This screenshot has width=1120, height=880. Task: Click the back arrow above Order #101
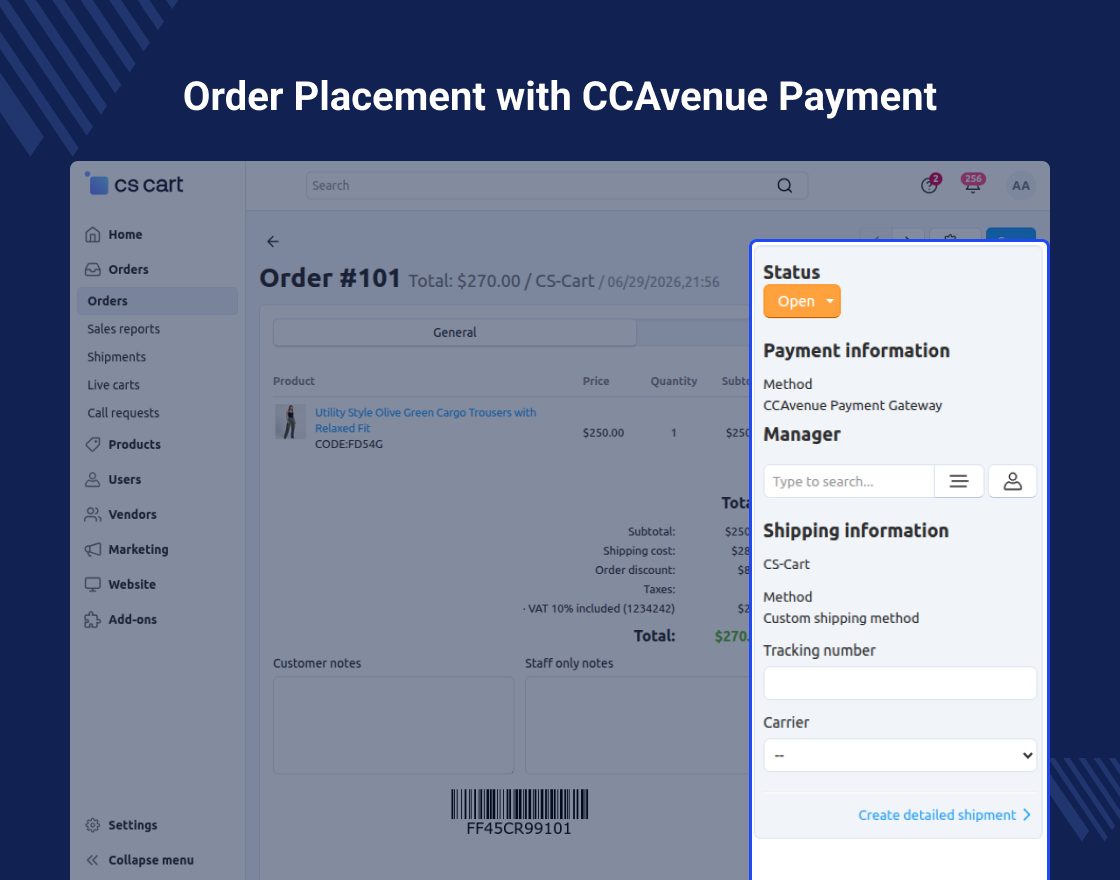[x=273, y=241]
